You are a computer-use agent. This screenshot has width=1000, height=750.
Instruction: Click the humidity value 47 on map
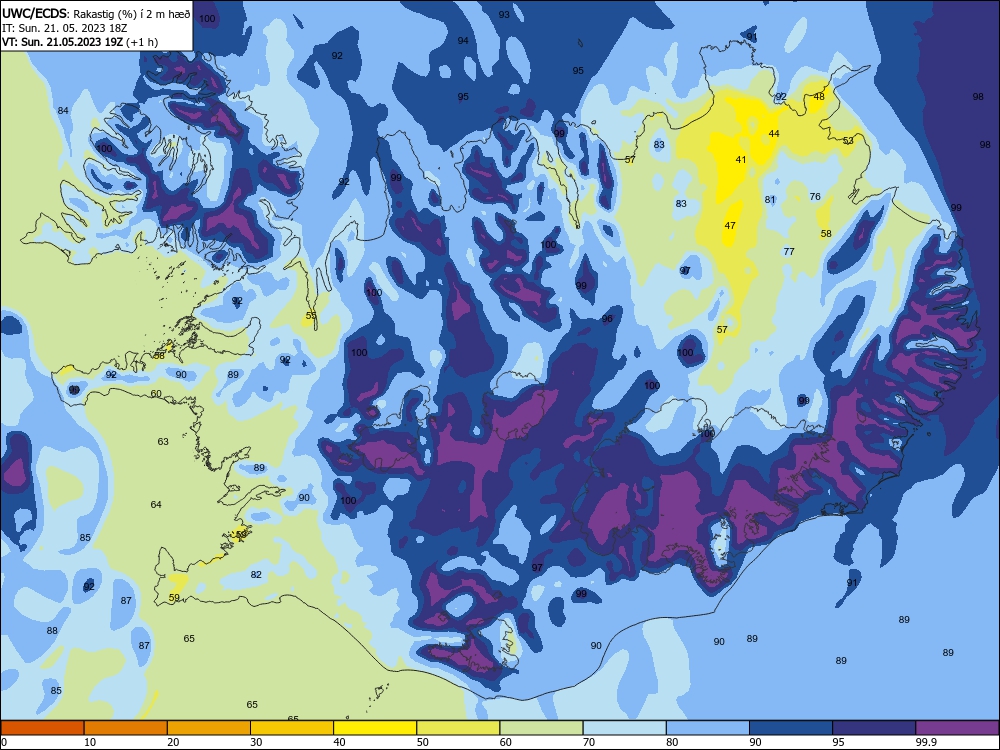pos(730,225)
